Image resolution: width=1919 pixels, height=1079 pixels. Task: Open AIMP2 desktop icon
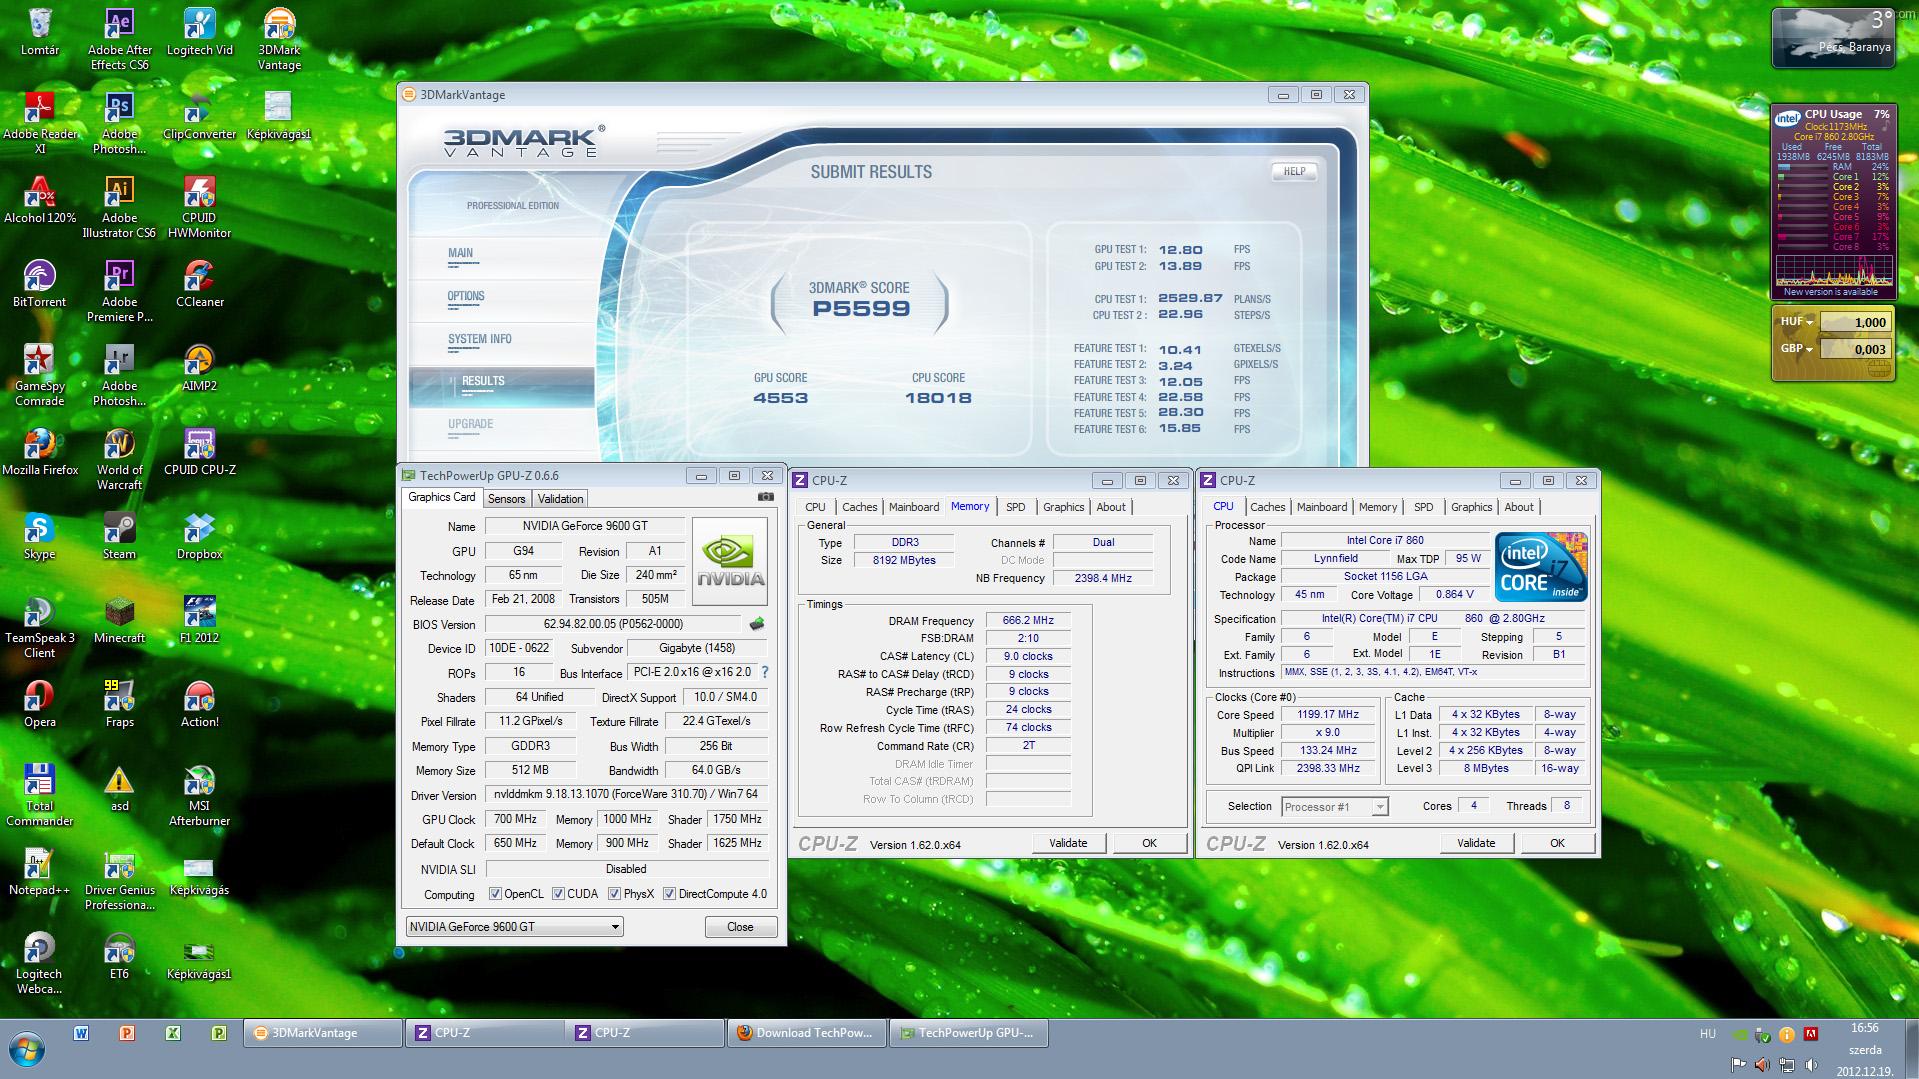click(x=199, y=368)
